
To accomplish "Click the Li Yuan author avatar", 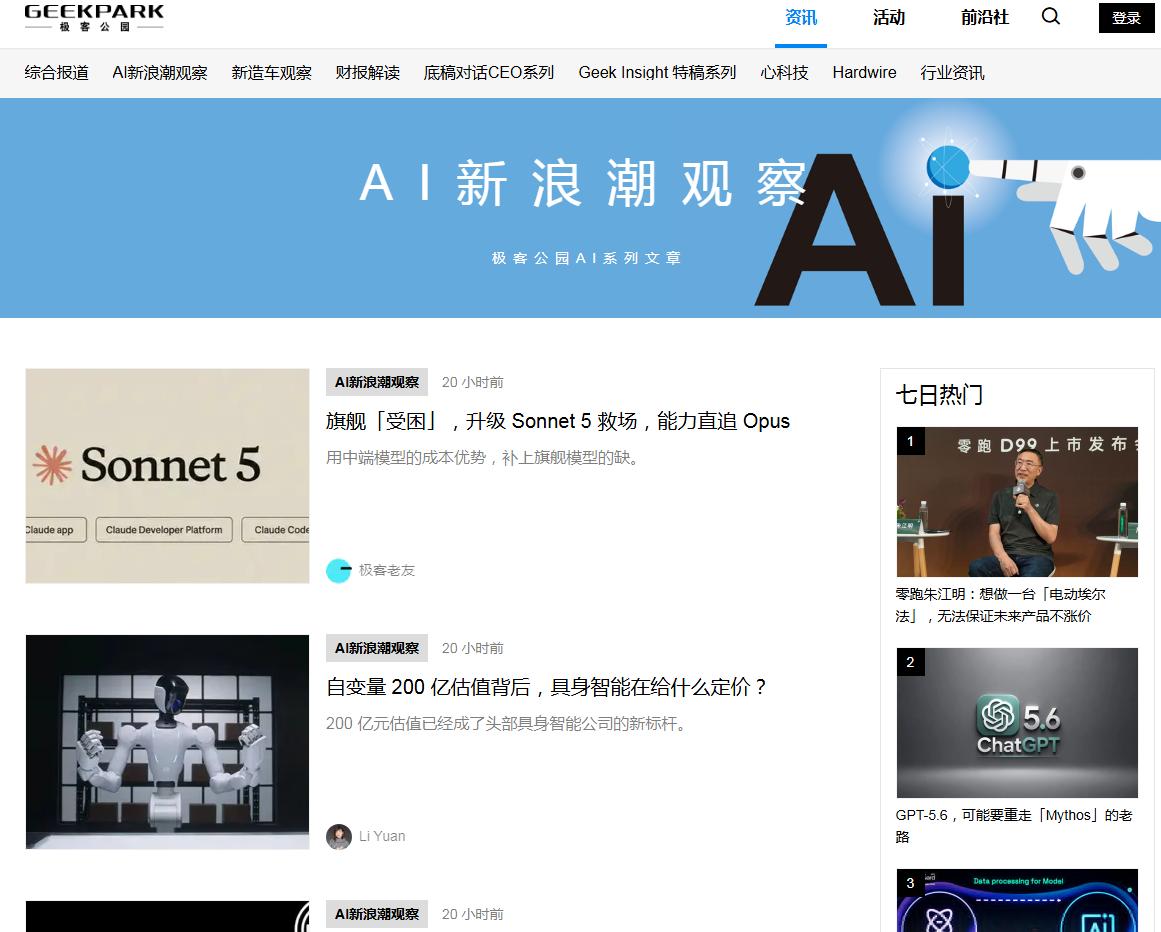I will coord(338,837).
